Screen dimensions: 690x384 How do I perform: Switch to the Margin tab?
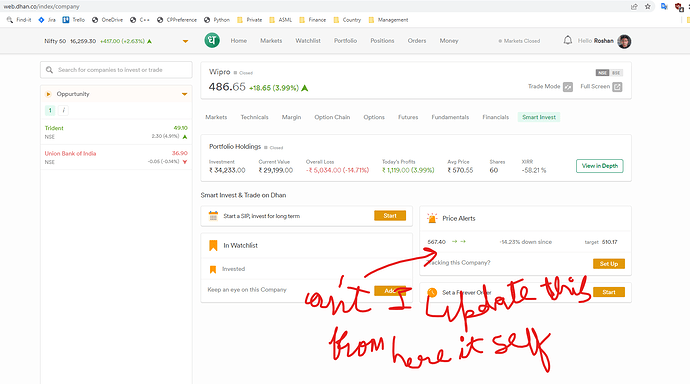tap(291, 117)
